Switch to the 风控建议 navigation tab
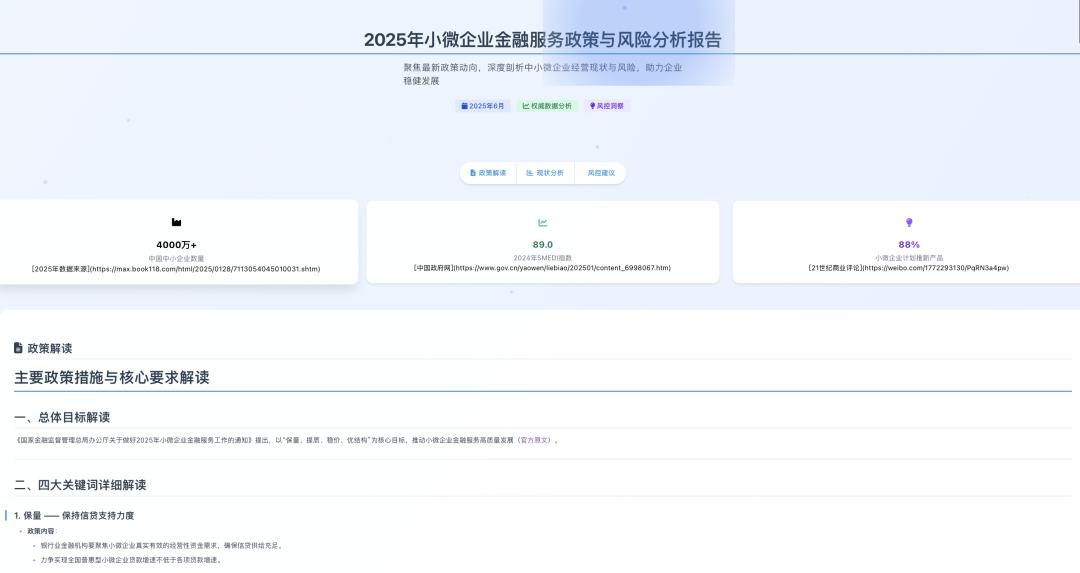The height and width of the screenshot is (573, 1080). click(x=601, y=173)
